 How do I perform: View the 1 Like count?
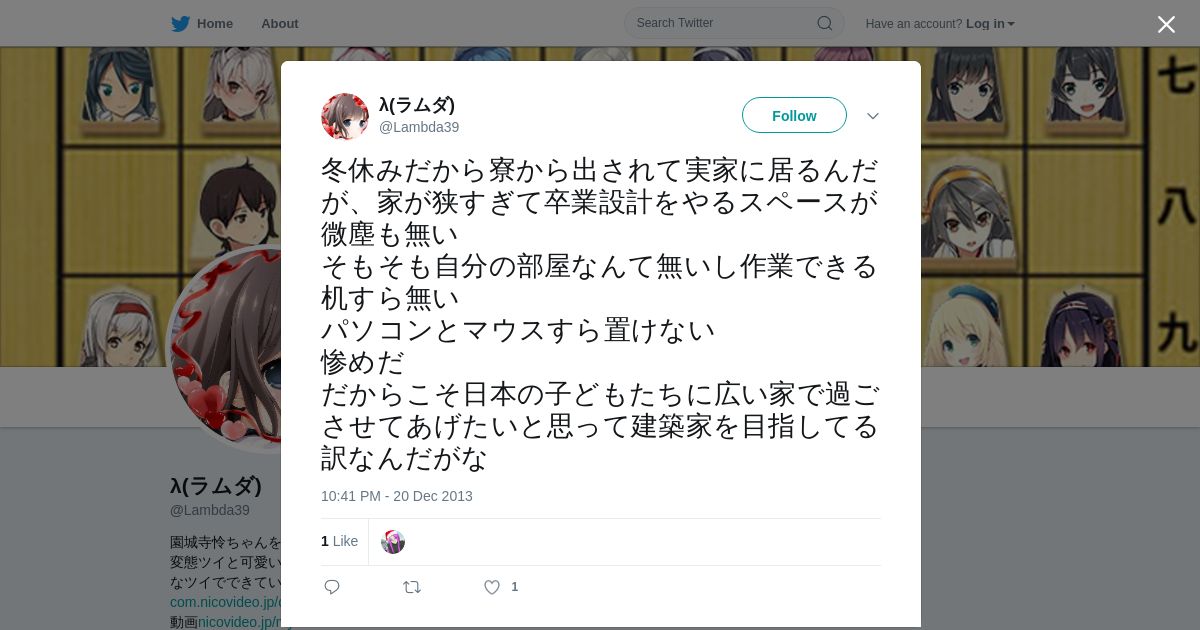pos(339,541)
